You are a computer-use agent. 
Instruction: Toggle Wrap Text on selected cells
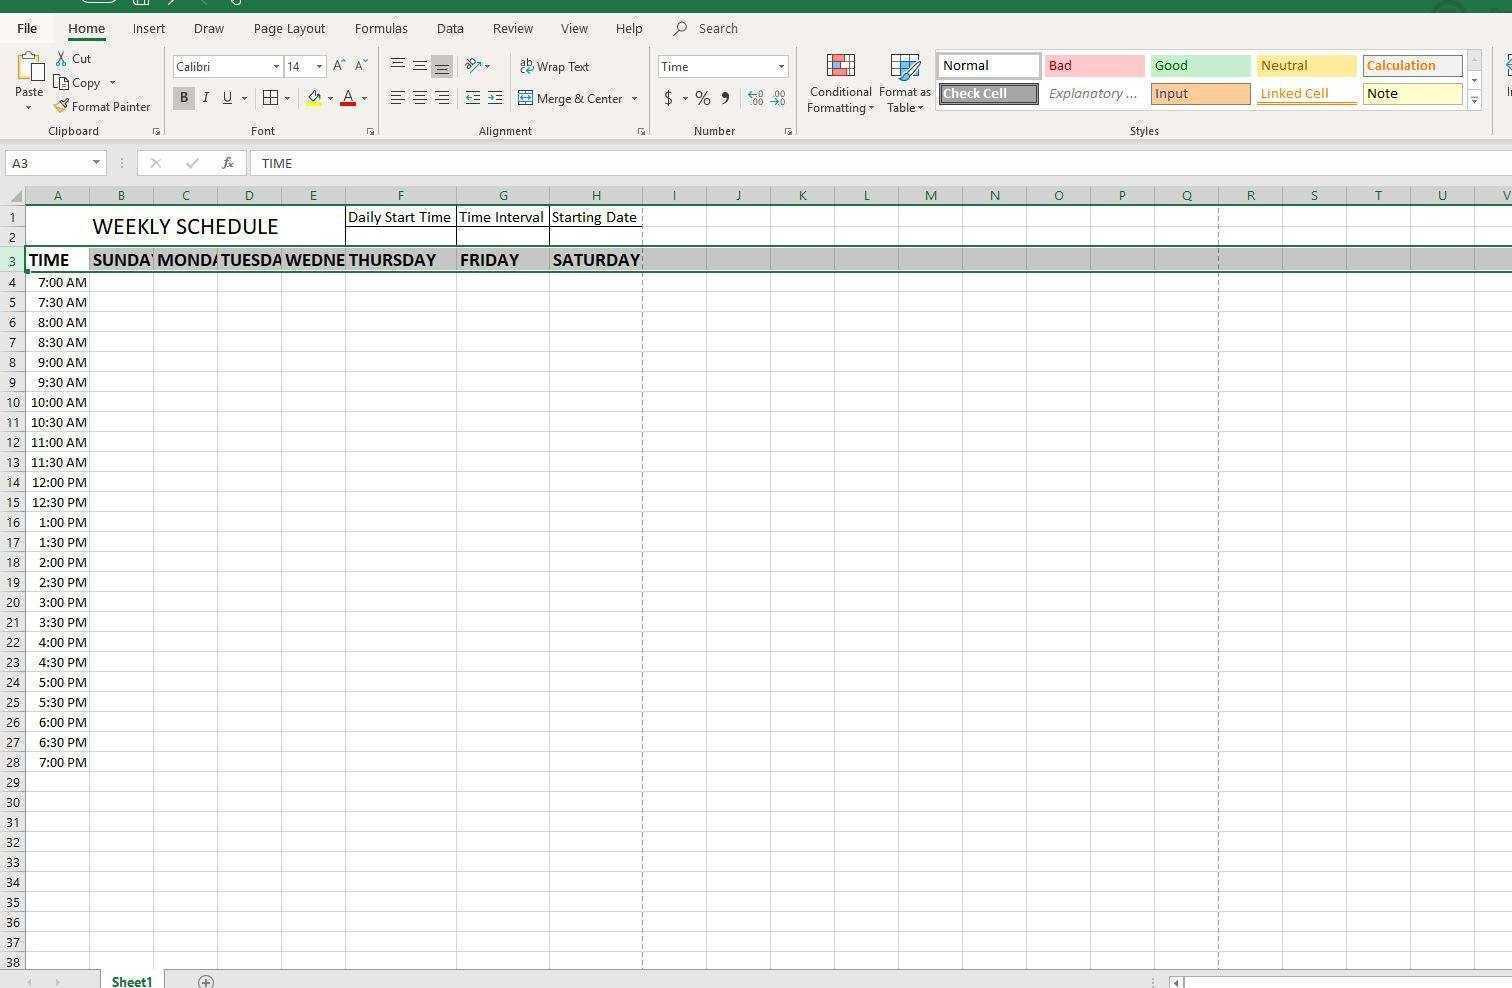pos(555,66)
